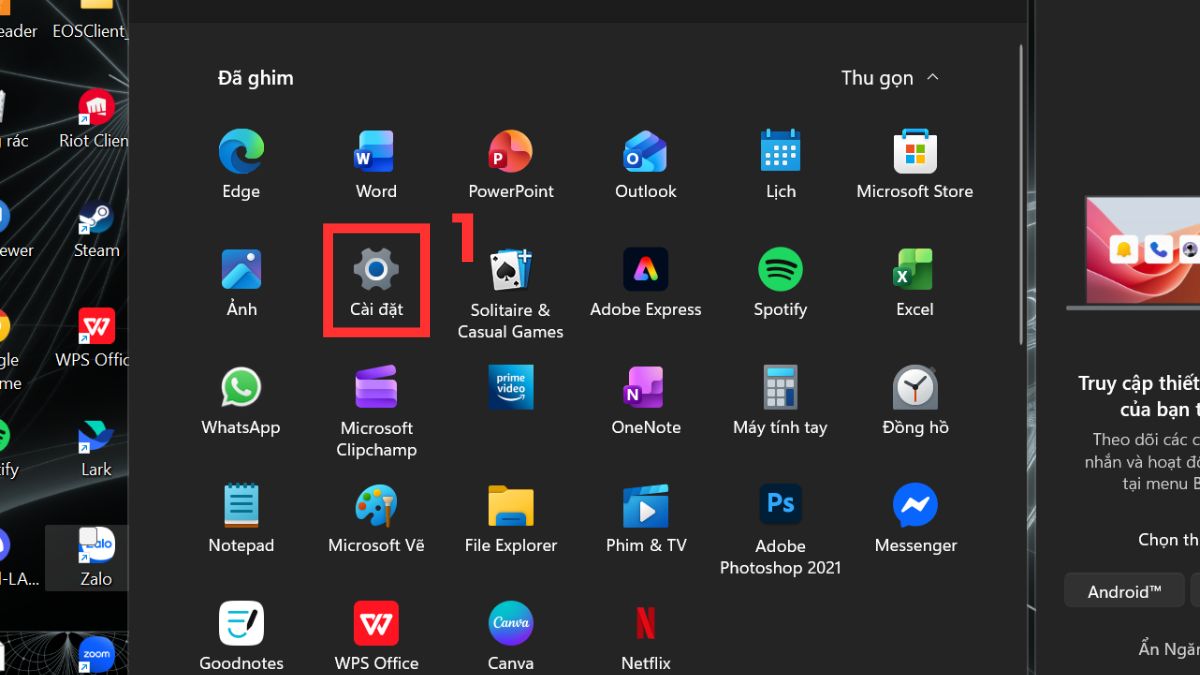Open Messenger pinned app
The width and height of the screenshot is (1200, 675).
[x=915, y=519]
